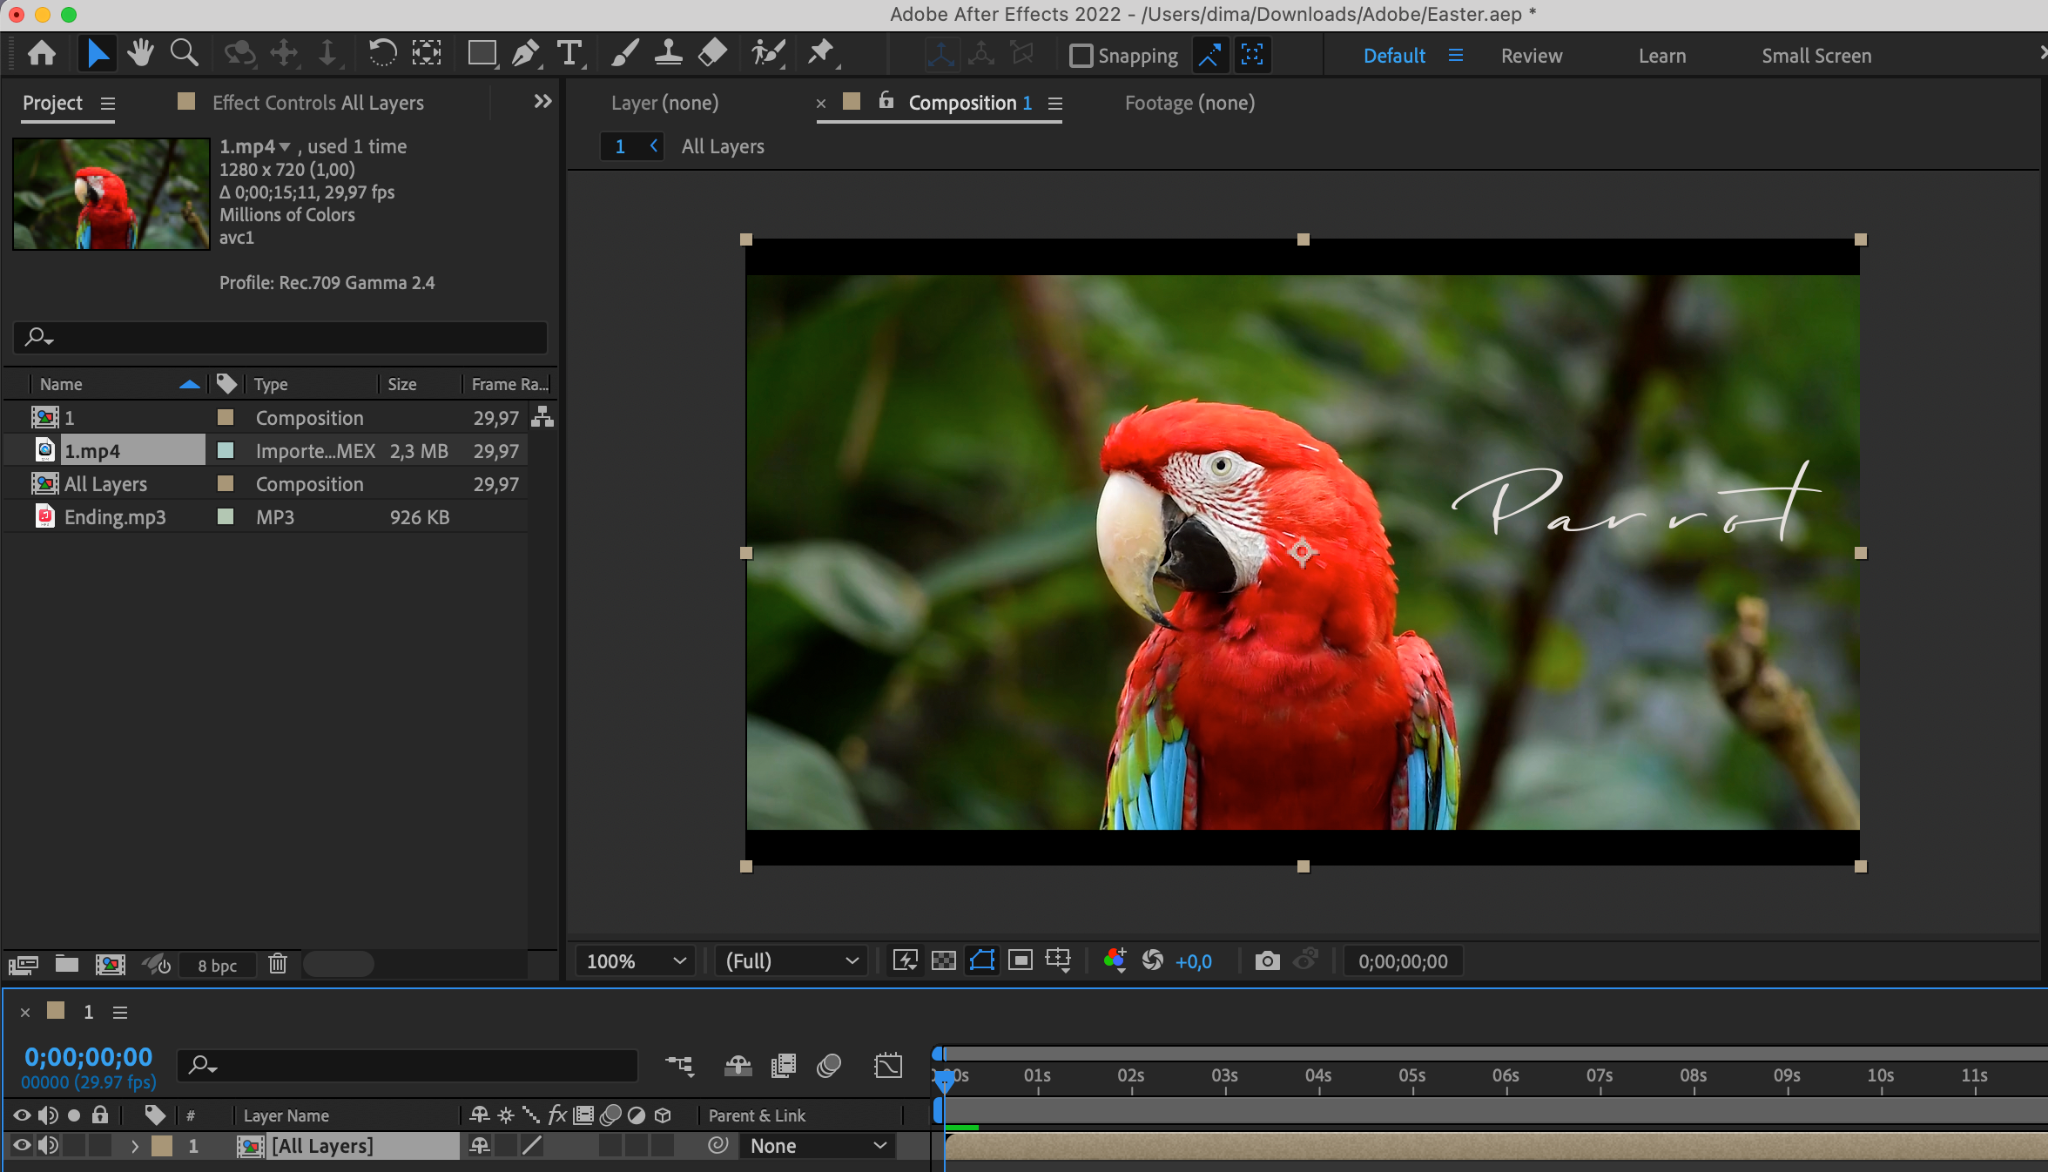This screenshot has width=2048, height=1172.
Task: Expand the All Layers layer properties
Action: (x=135, y=1146)
